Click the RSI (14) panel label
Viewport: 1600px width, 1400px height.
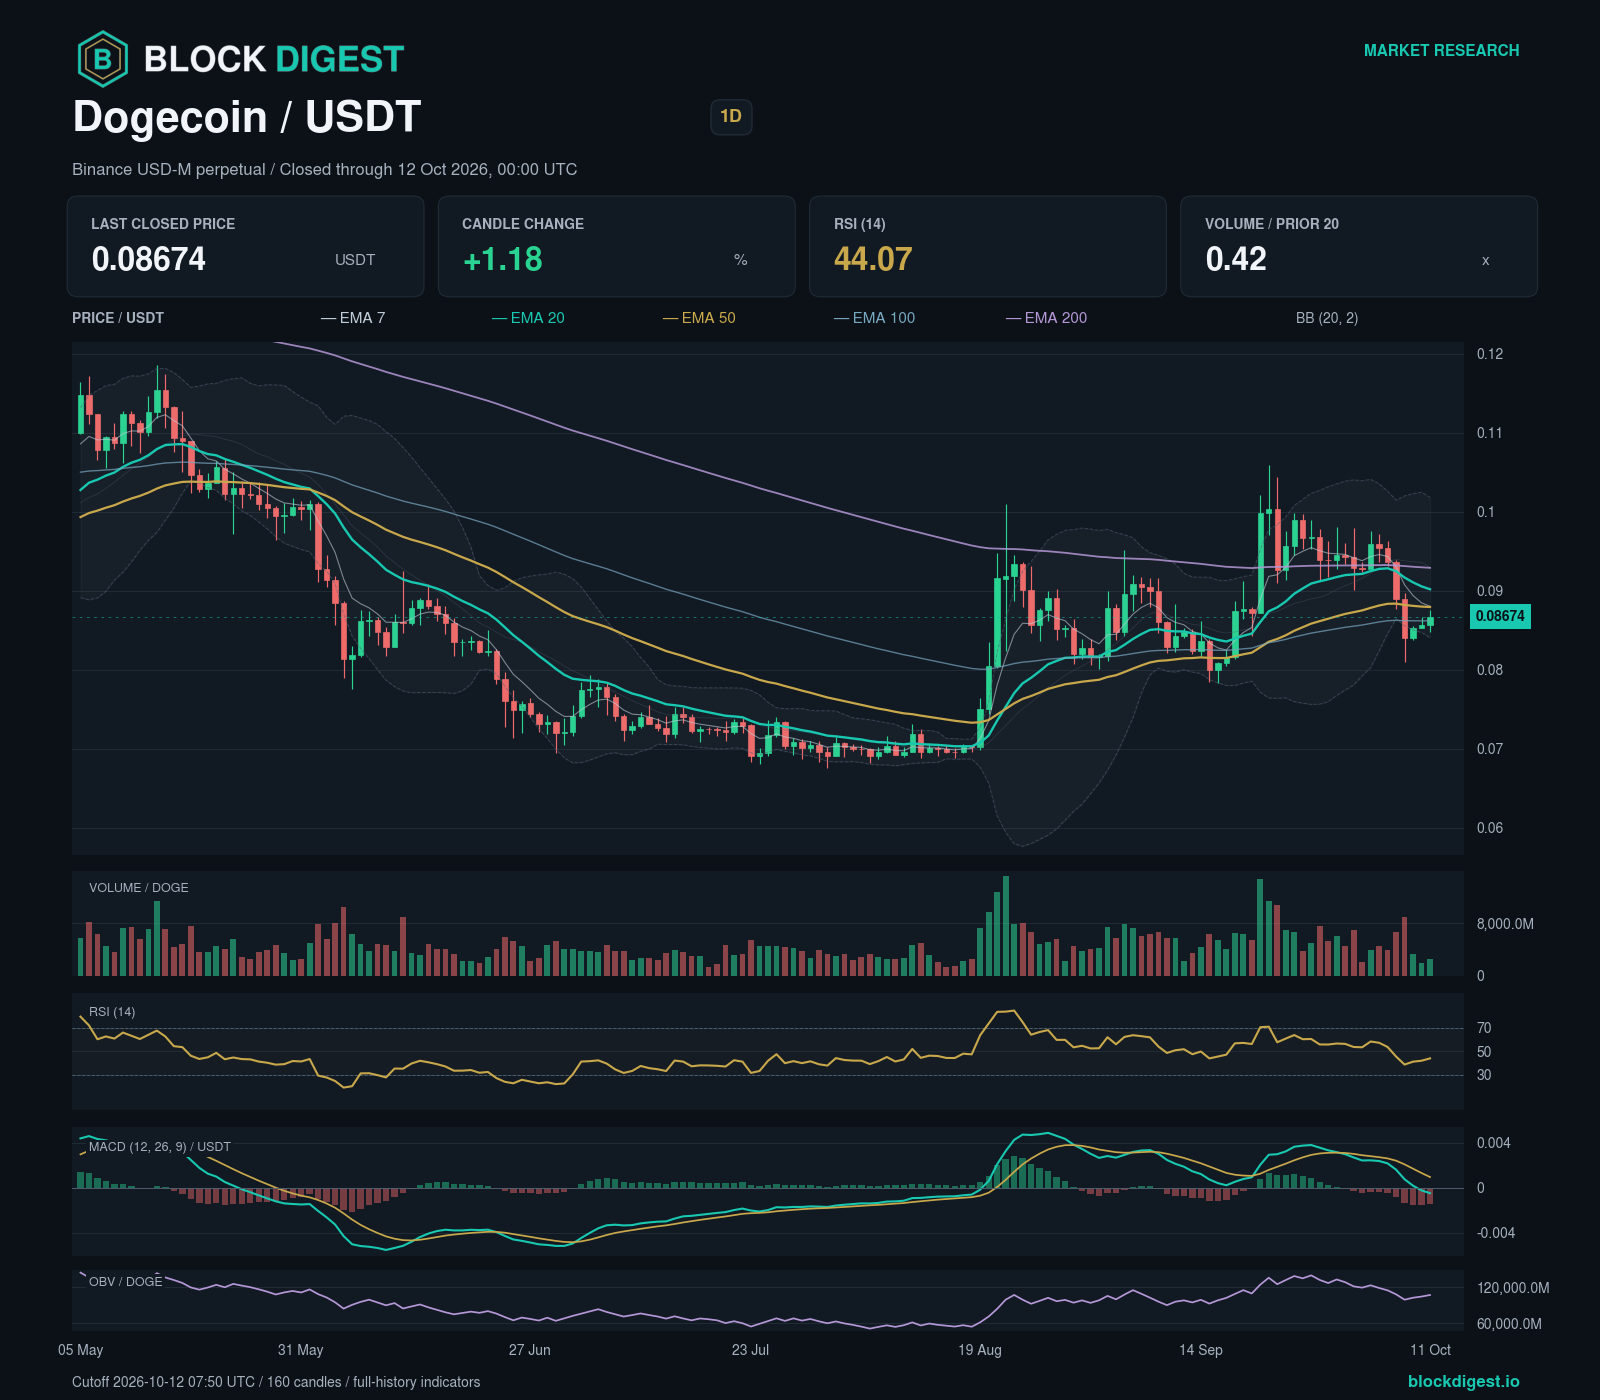point(112,1012)
